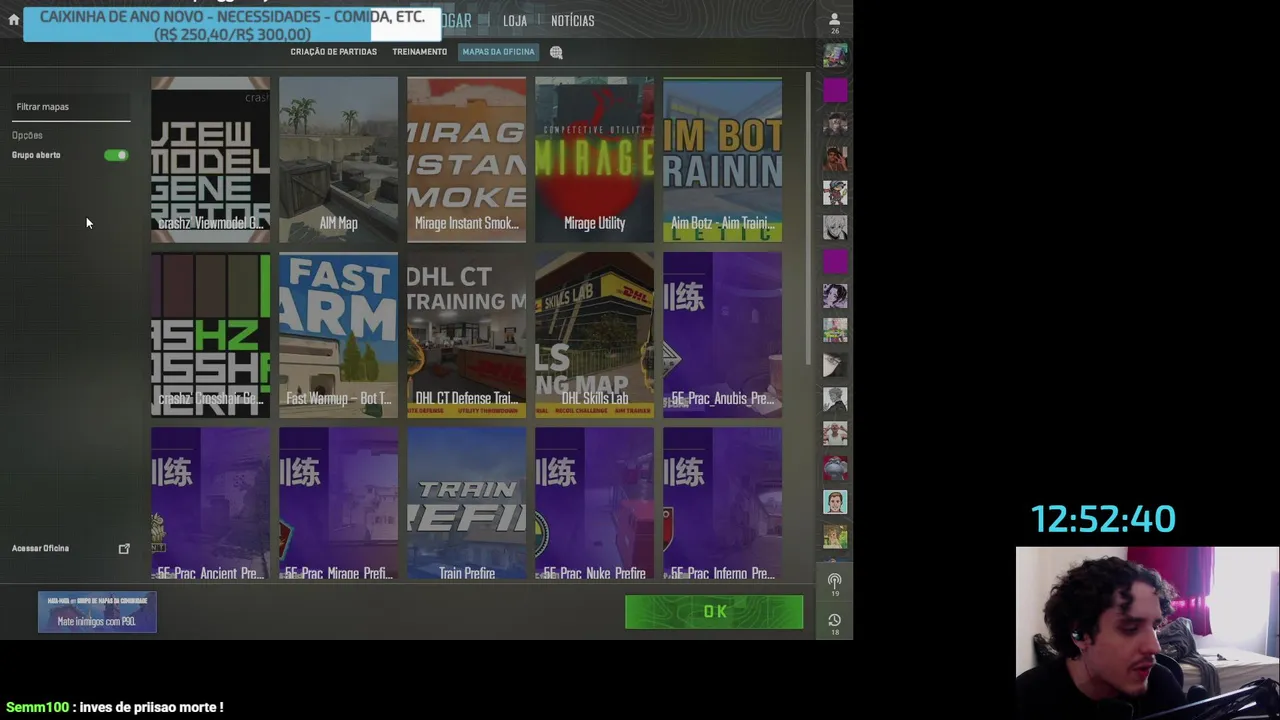Image resolution: width=1280 pixels, height=720 pixels.
Task: Select green-background cartoon friend avatar
Action: (835, 502)
